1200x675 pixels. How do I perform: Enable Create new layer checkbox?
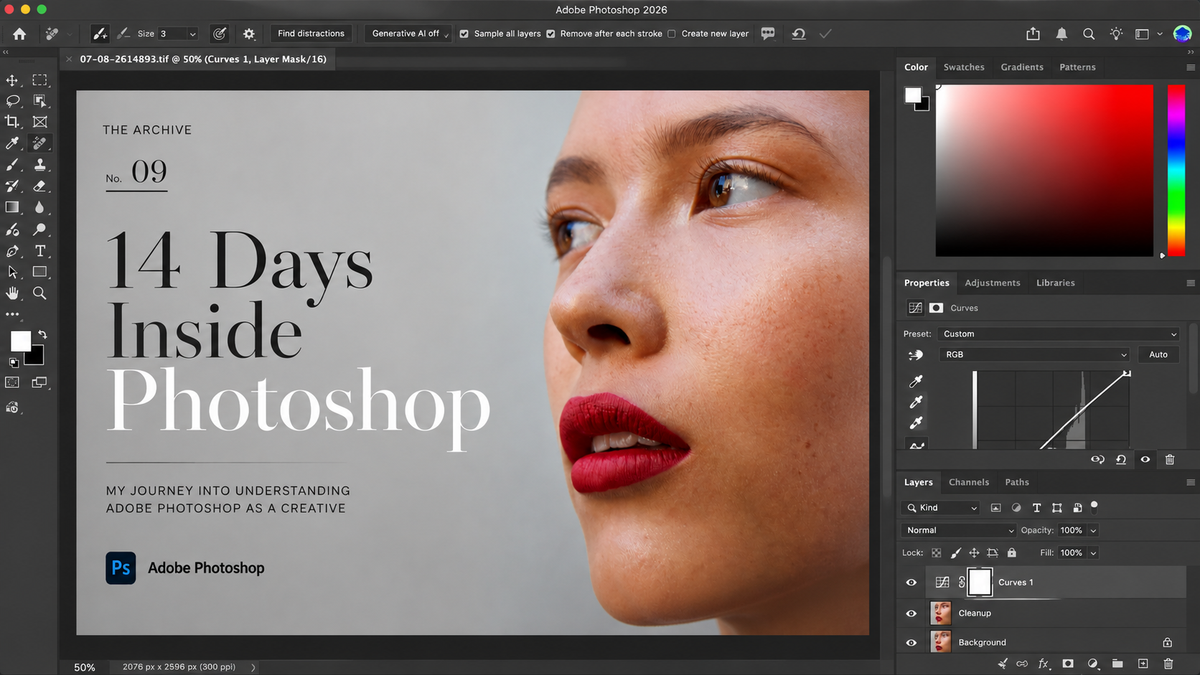click(x=671, y=34)
